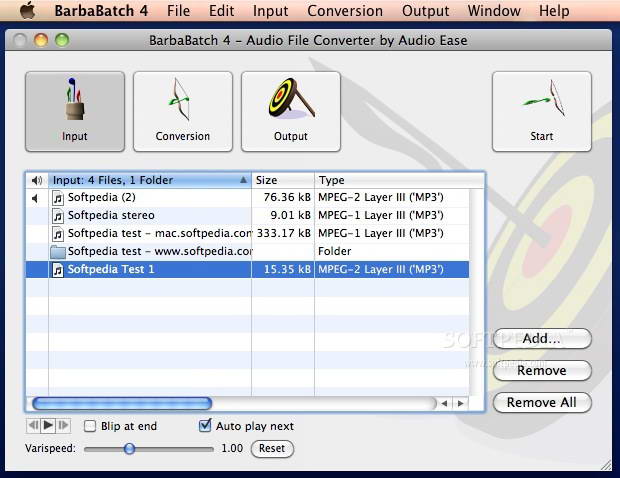This screenshot has width=620, height=478.
Task: Click the 333.17 kB size cell
Action: coord(284,233)
